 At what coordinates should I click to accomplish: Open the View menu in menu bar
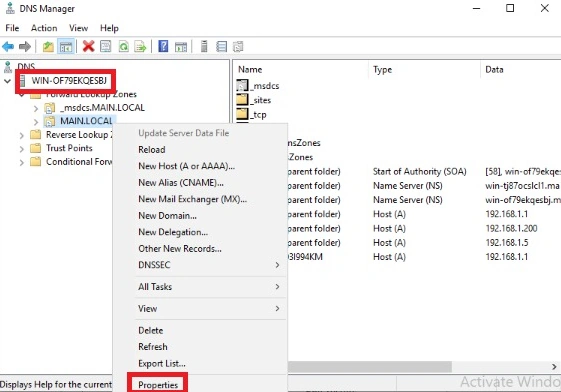[78, 28]
